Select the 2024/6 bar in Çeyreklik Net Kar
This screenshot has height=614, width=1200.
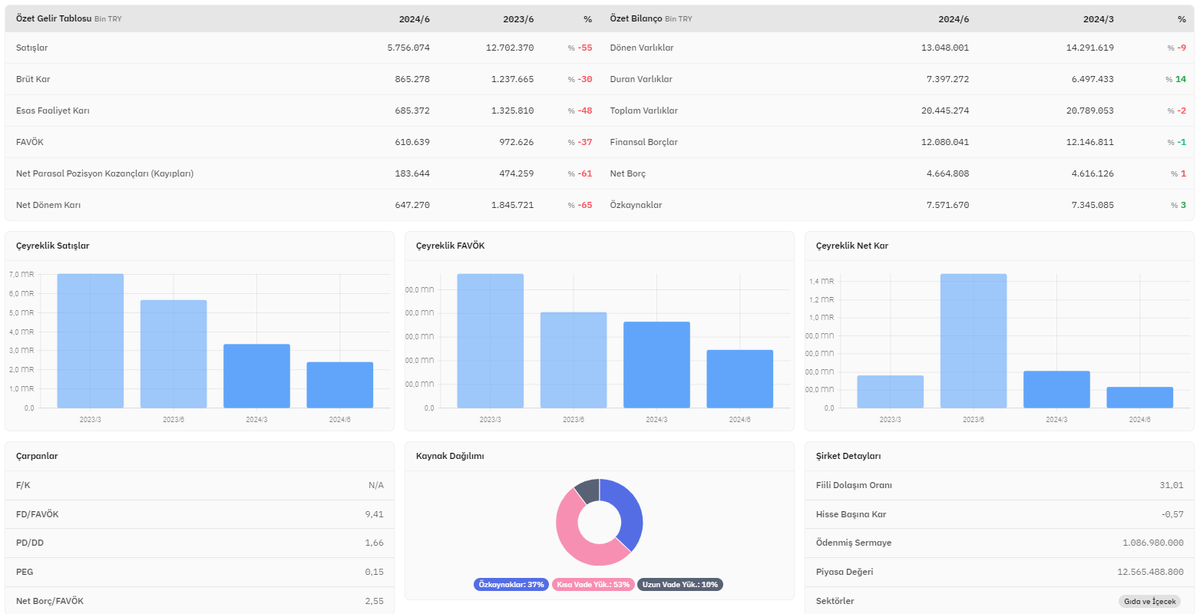(1140, 397)
